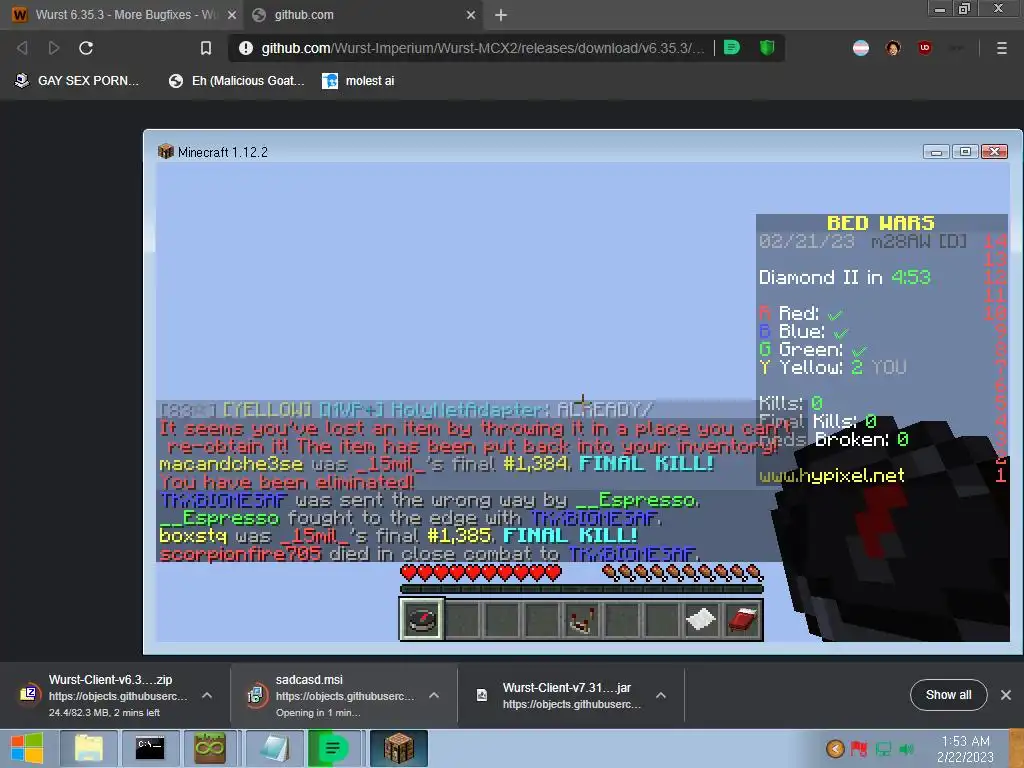Viewport: 1024px width, 768px height.
Task: Click the www.hypixel.net scoreboard text
Action: pos(831,475)
